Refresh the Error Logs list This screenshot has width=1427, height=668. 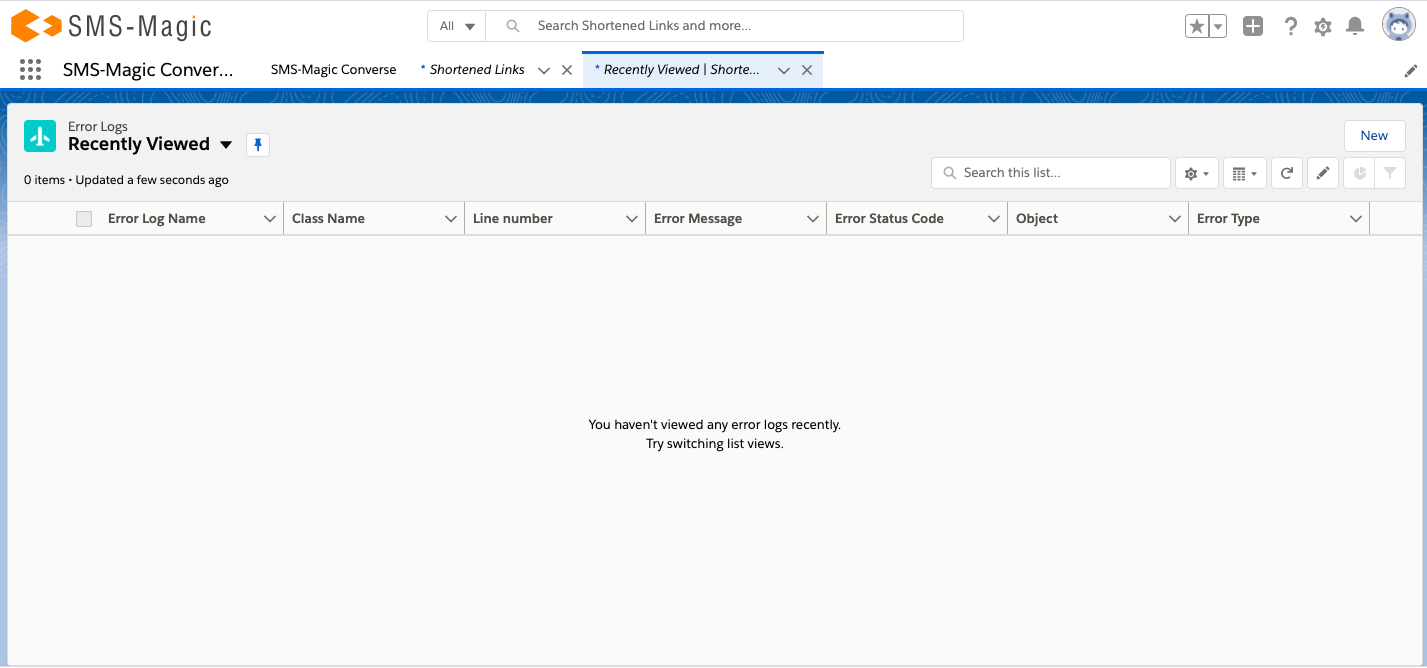click(x=1287, y=172)
